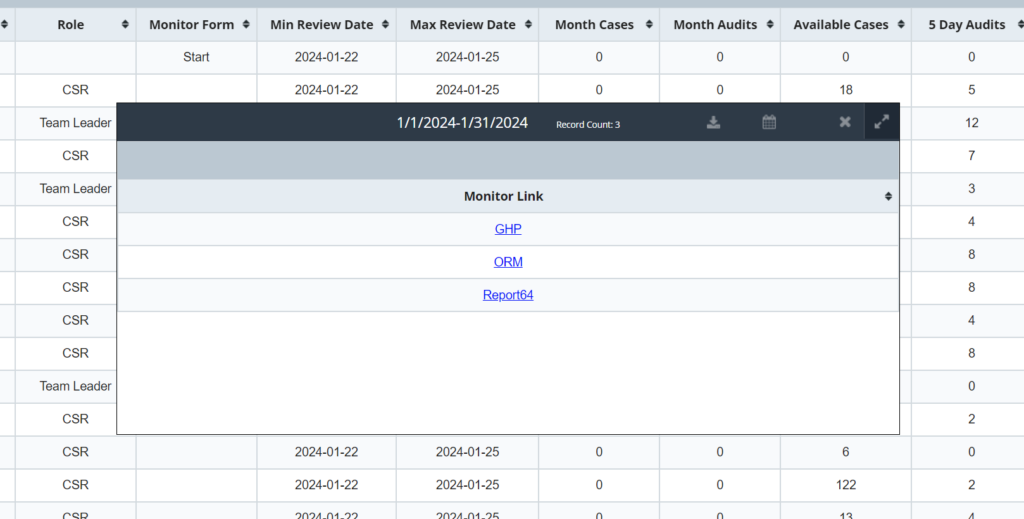The width and height of the screenshot is (1024, 519).
Task: Follow the Report64 link
Action: click(x=508, y=295)
